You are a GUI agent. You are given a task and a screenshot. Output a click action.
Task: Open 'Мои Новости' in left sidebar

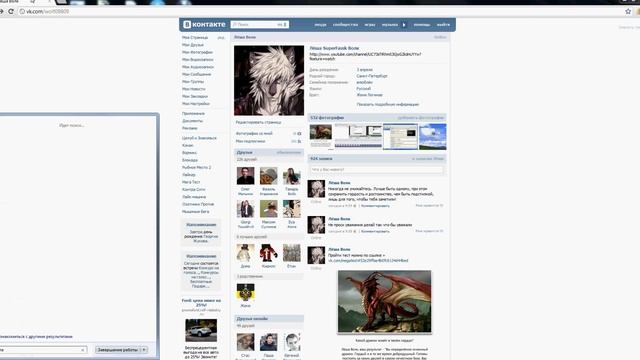pos(194,89)
